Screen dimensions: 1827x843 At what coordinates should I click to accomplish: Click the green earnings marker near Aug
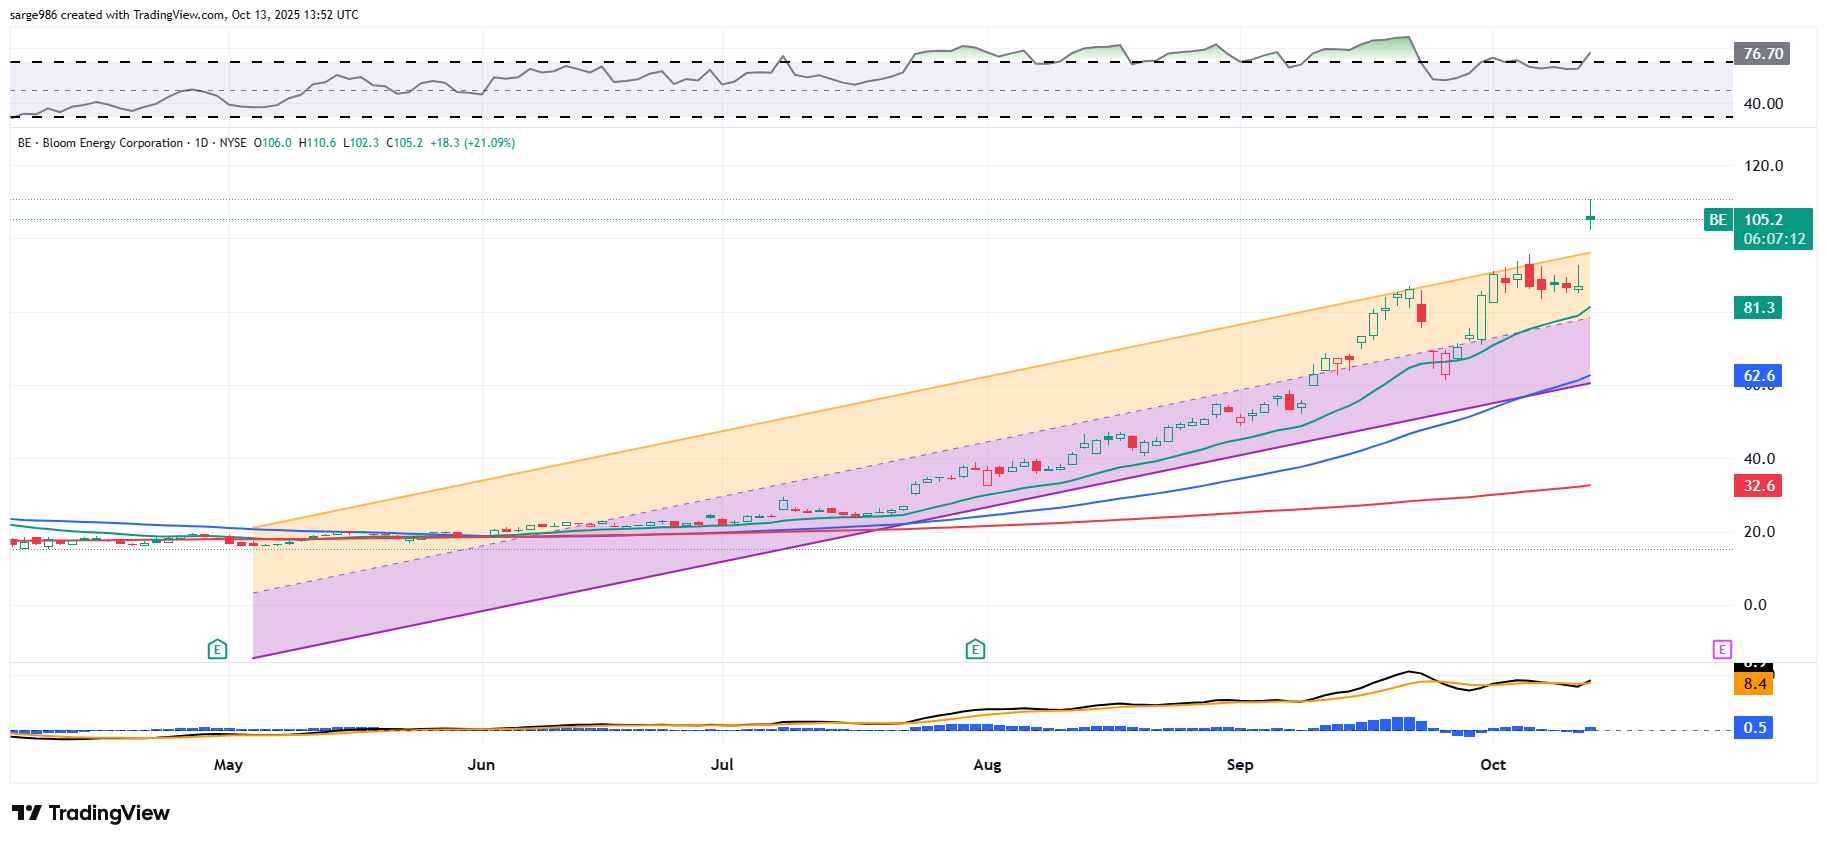tap(975, 650)
